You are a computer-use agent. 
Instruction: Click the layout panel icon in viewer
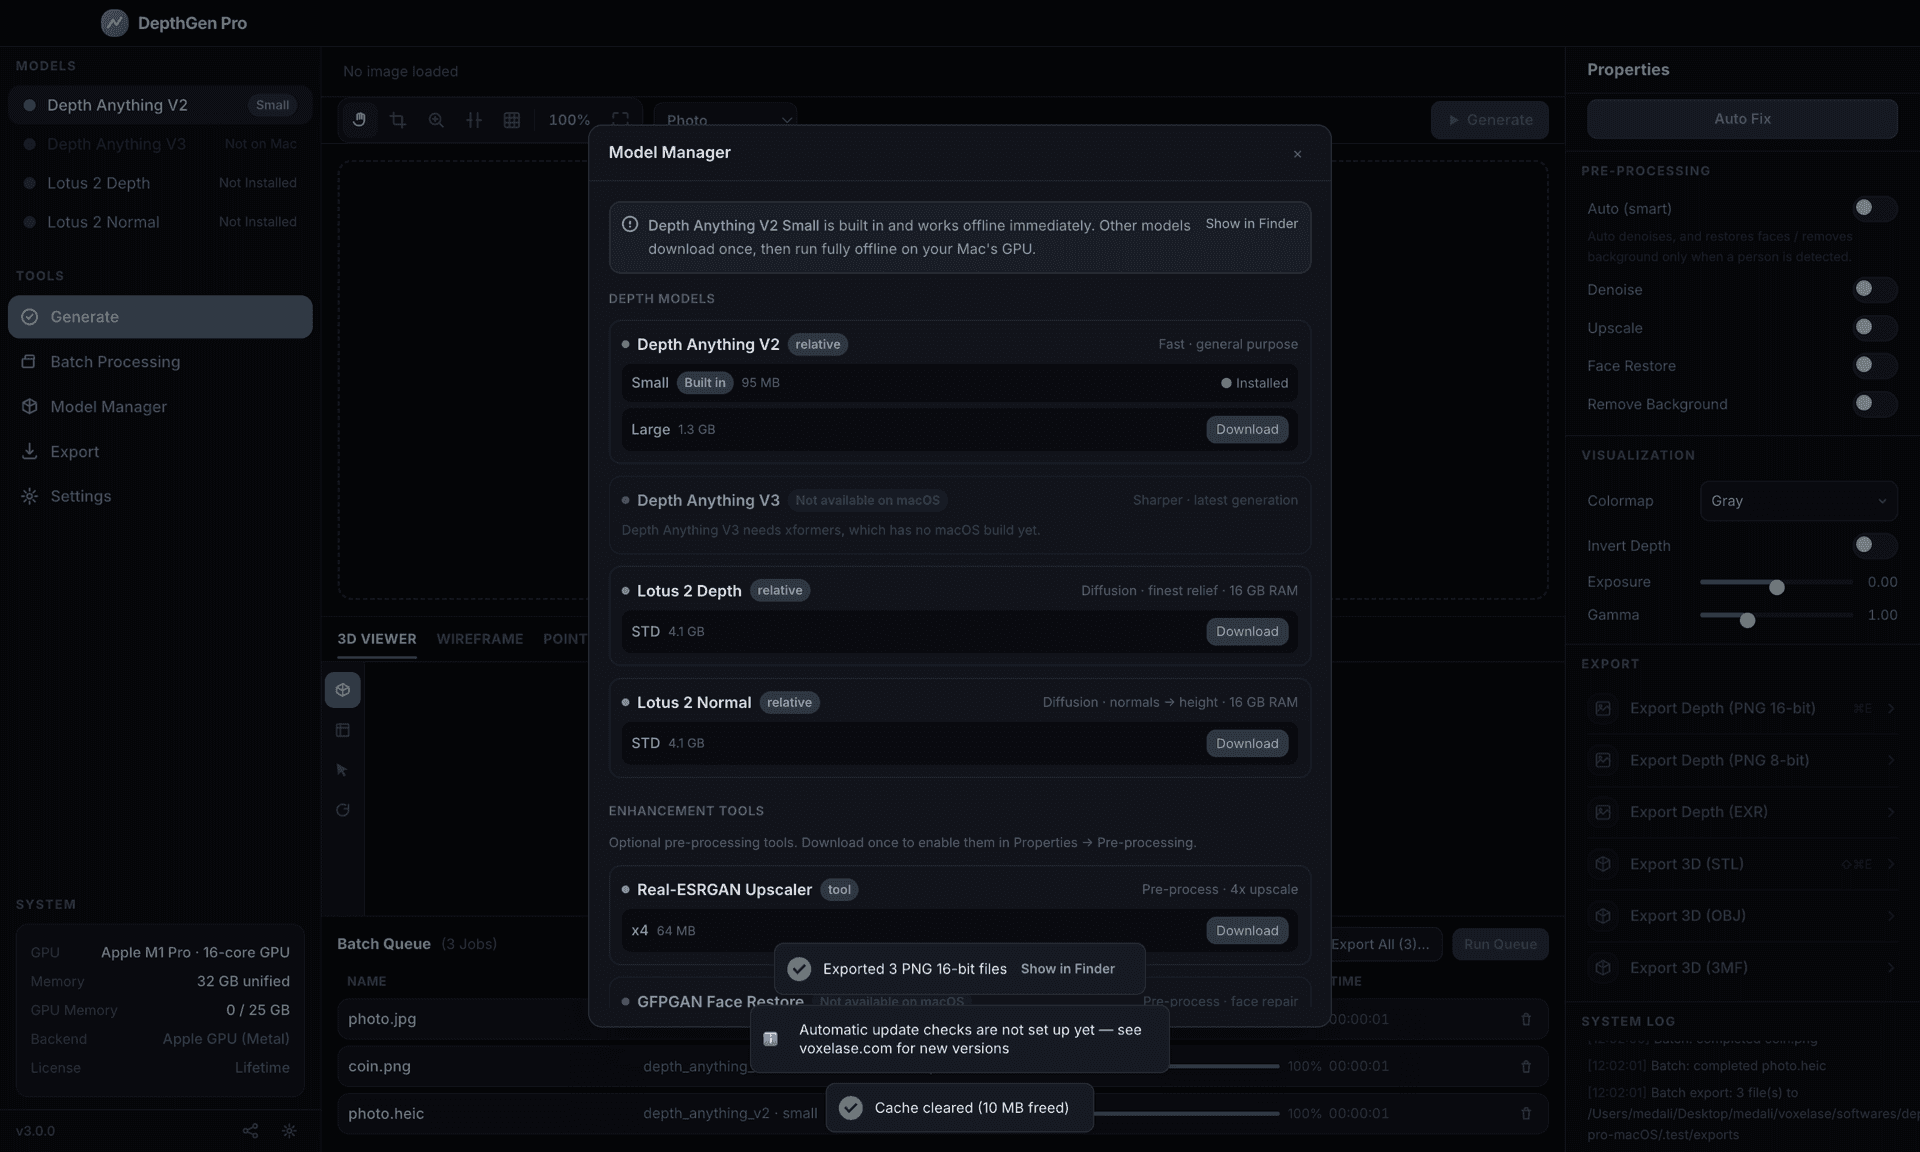coord(342,730)
